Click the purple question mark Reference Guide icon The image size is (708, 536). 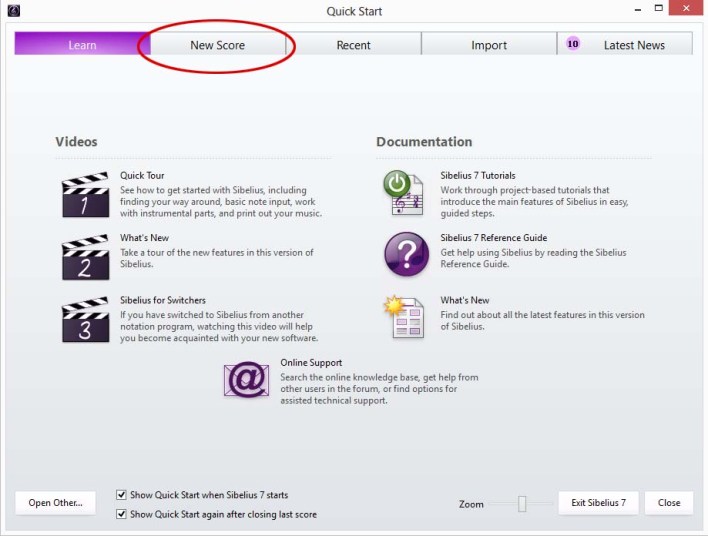point(406,254)
